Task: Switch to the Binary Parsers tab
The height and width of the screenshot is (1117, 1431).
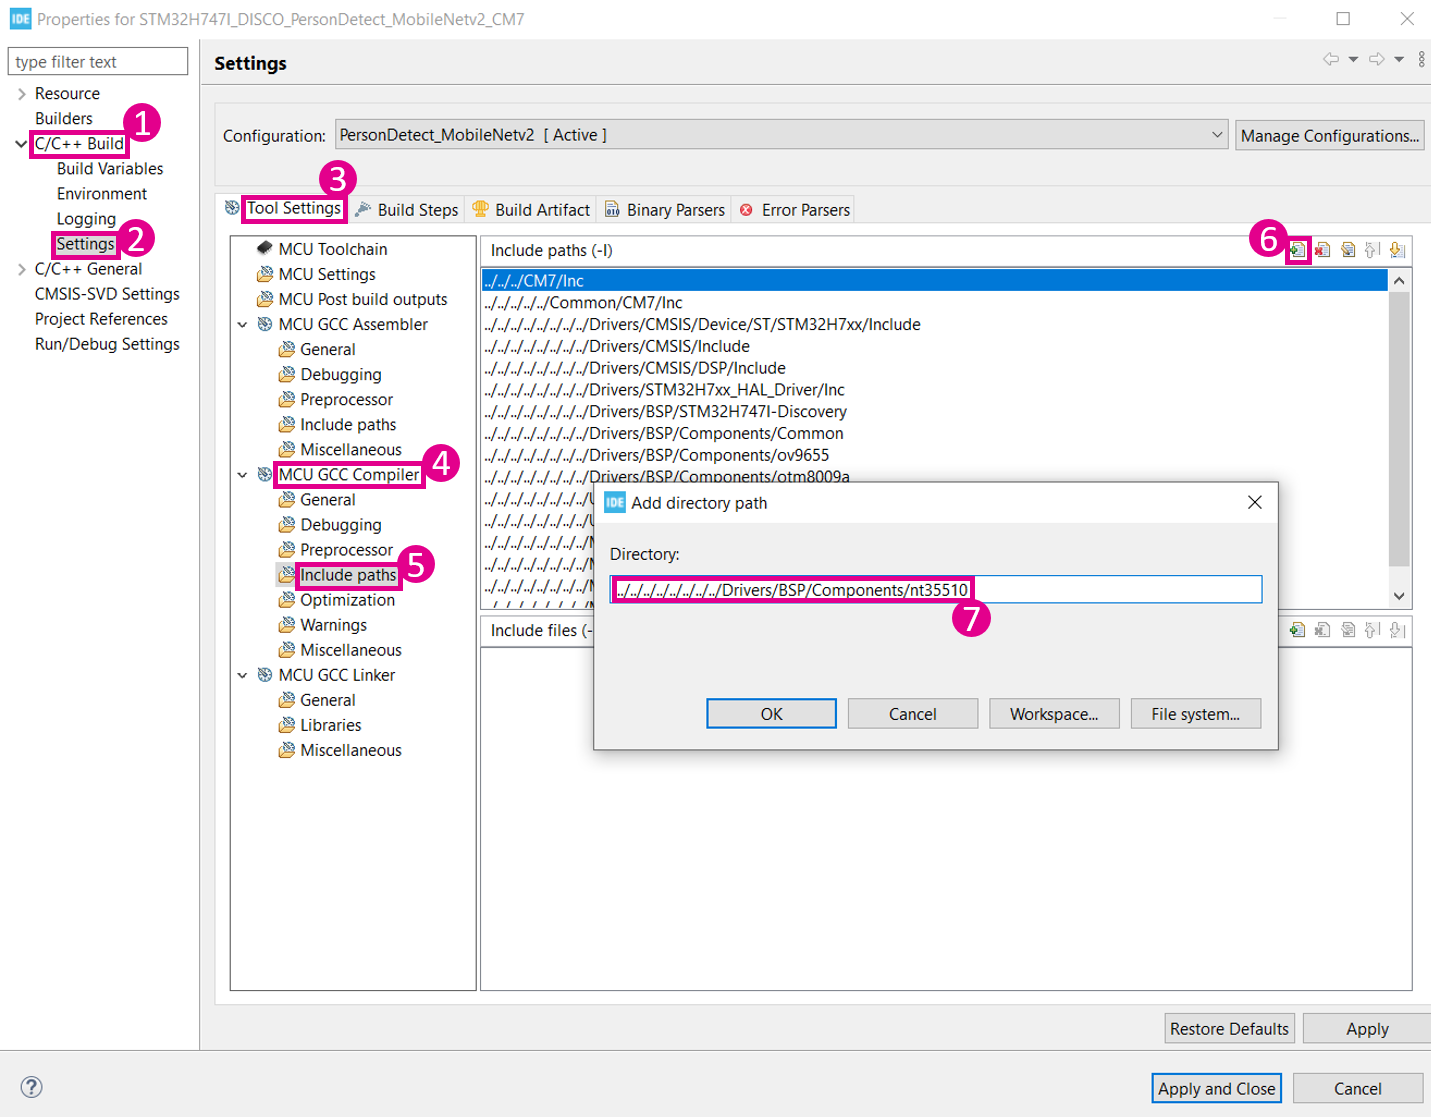Action: point(665,210)
